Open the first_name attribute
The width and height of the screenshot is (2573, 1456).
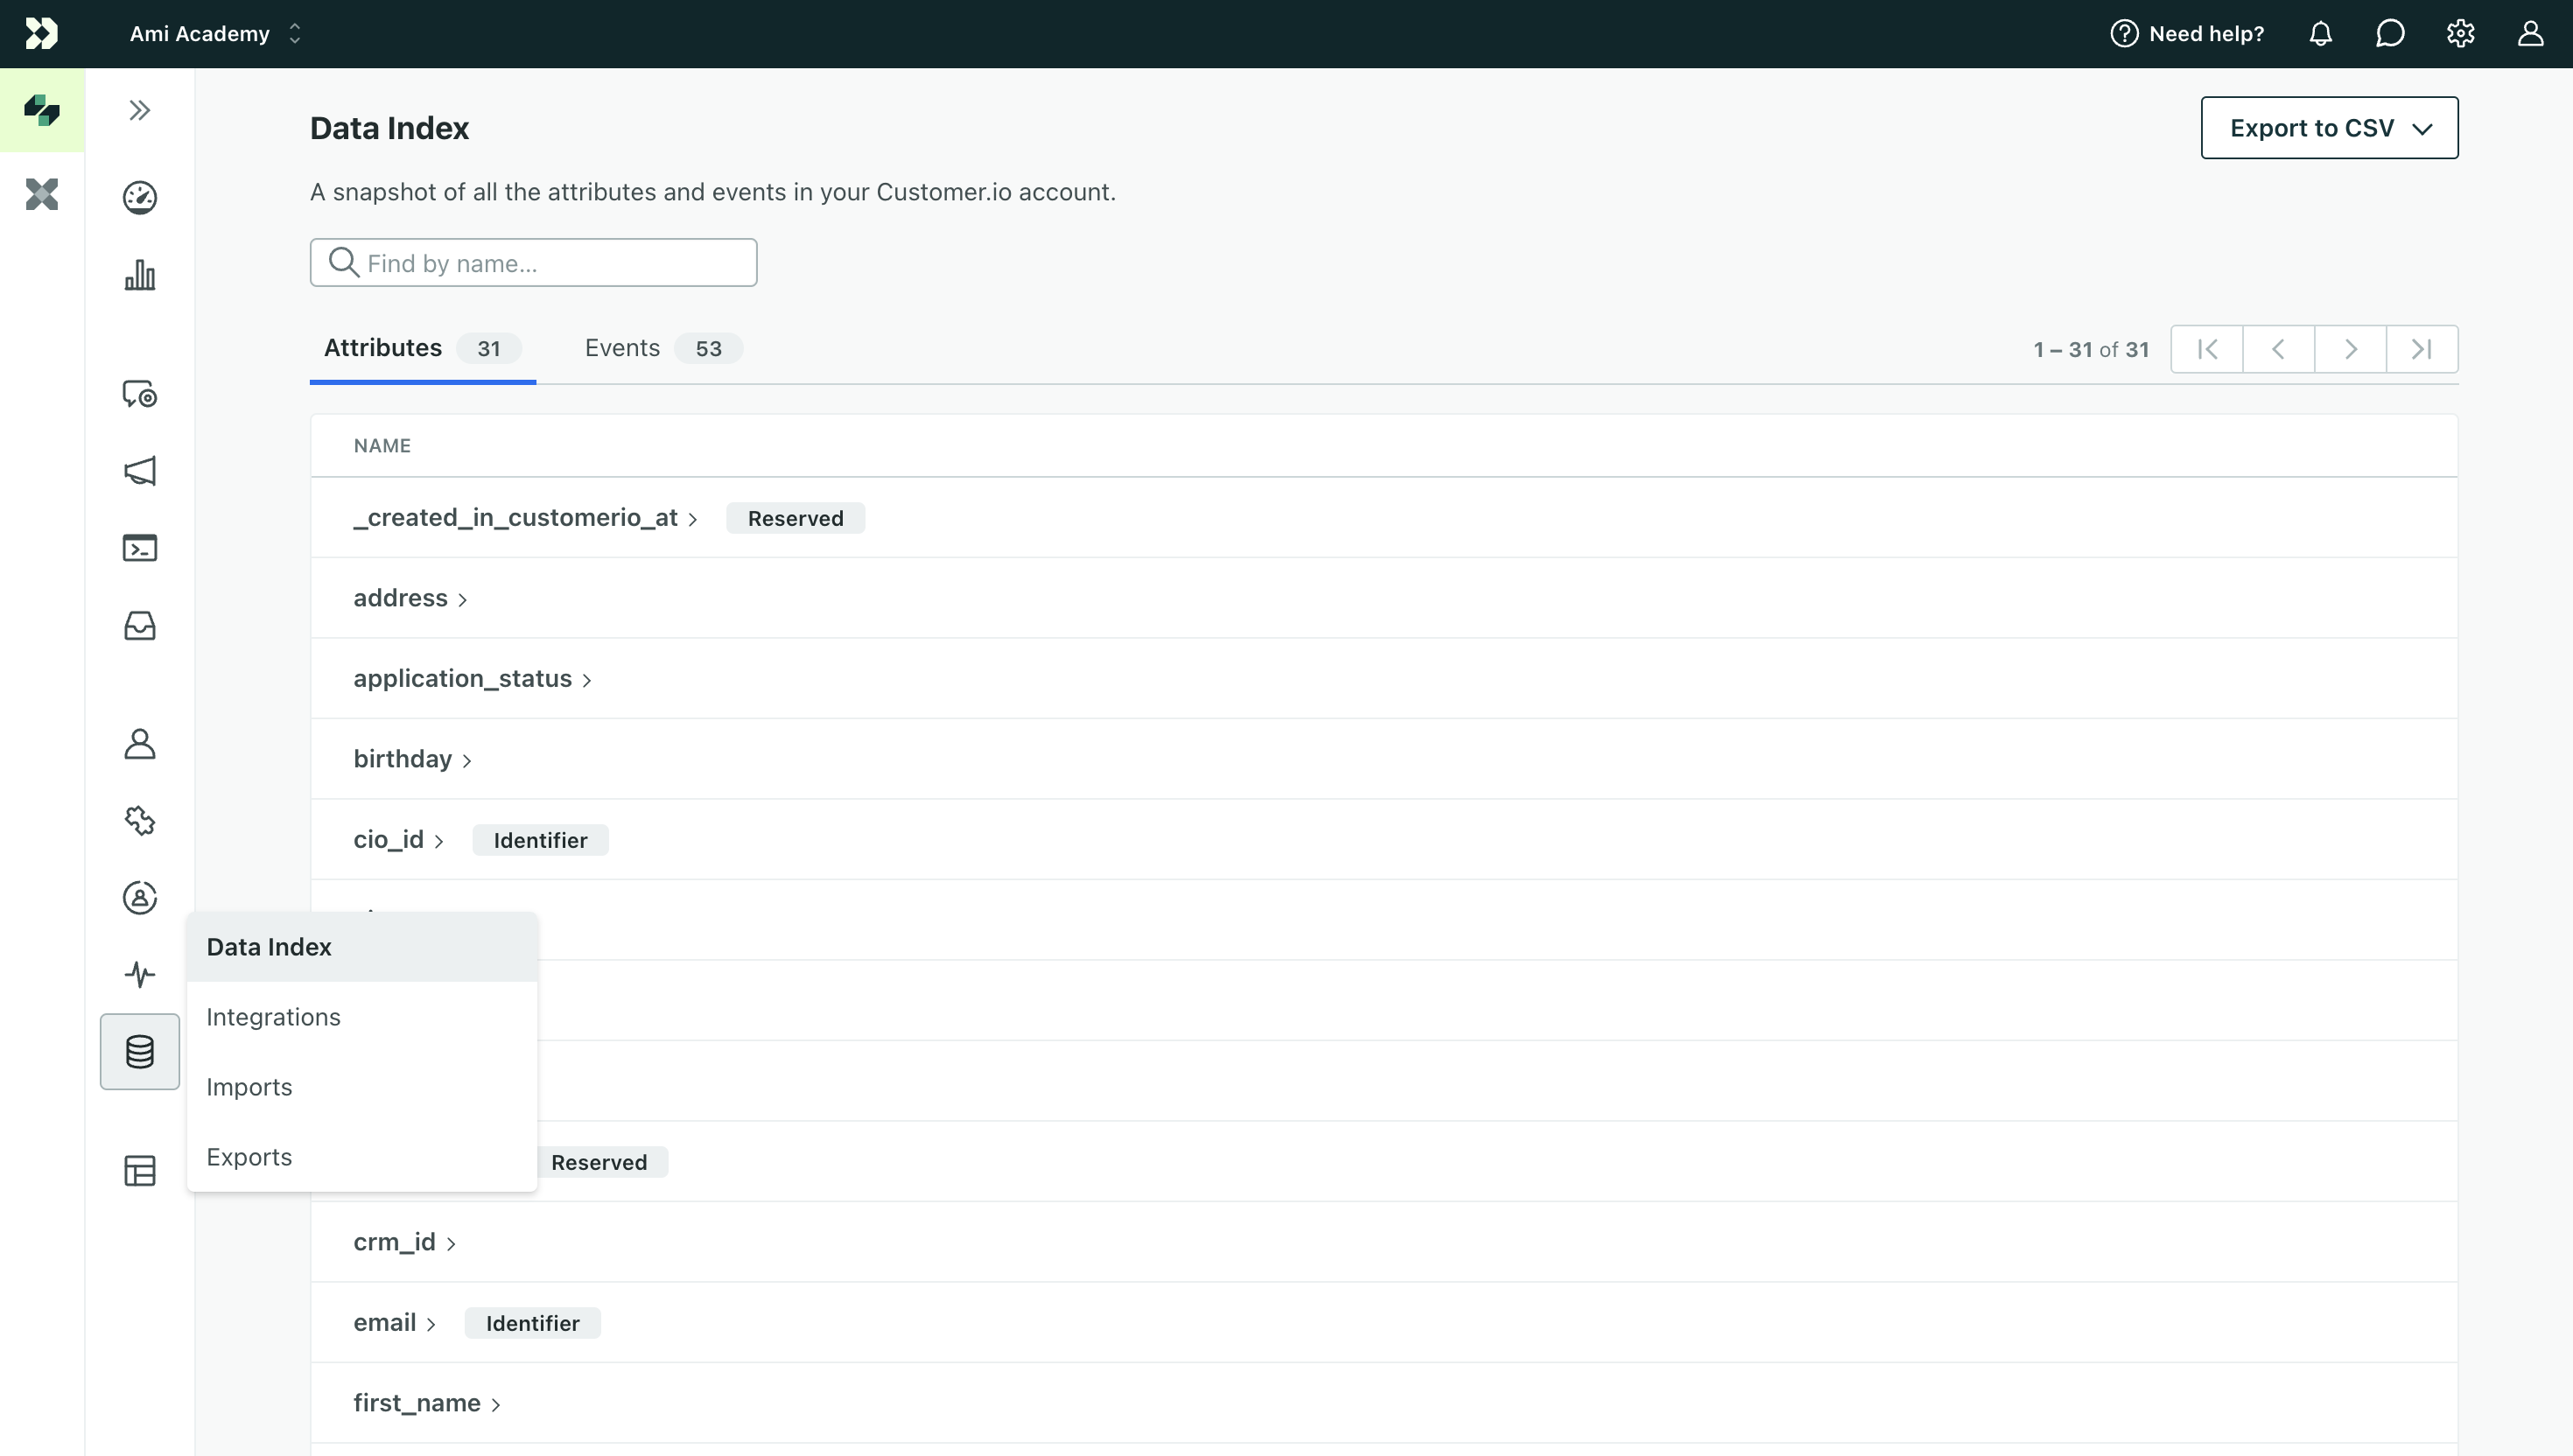tap(426, 1403)
